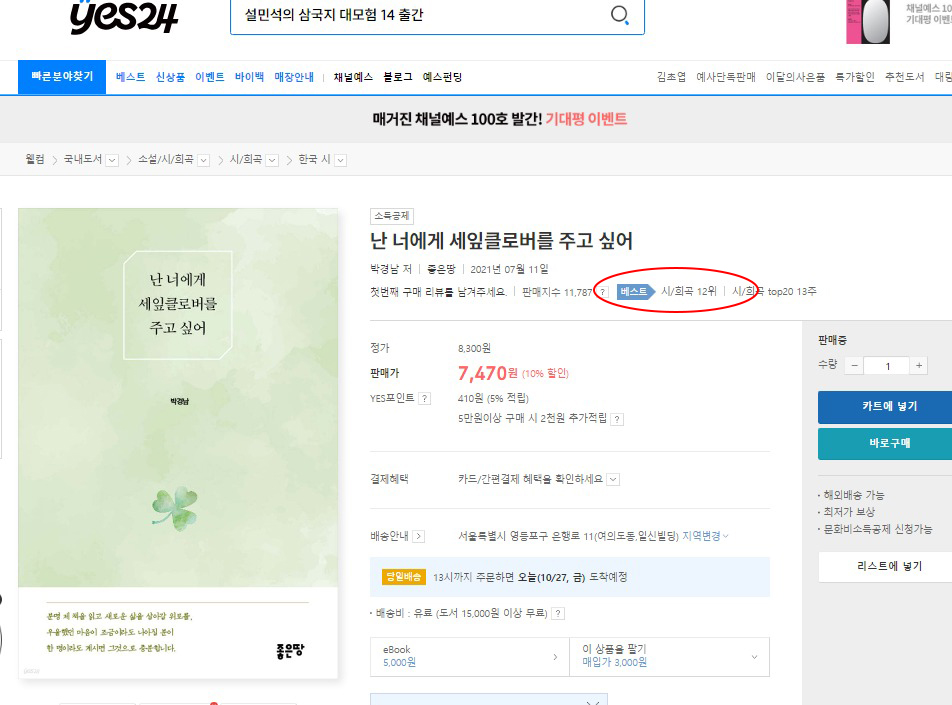
Task: Open the 예스펀딩 link
Action: point(443,77)
